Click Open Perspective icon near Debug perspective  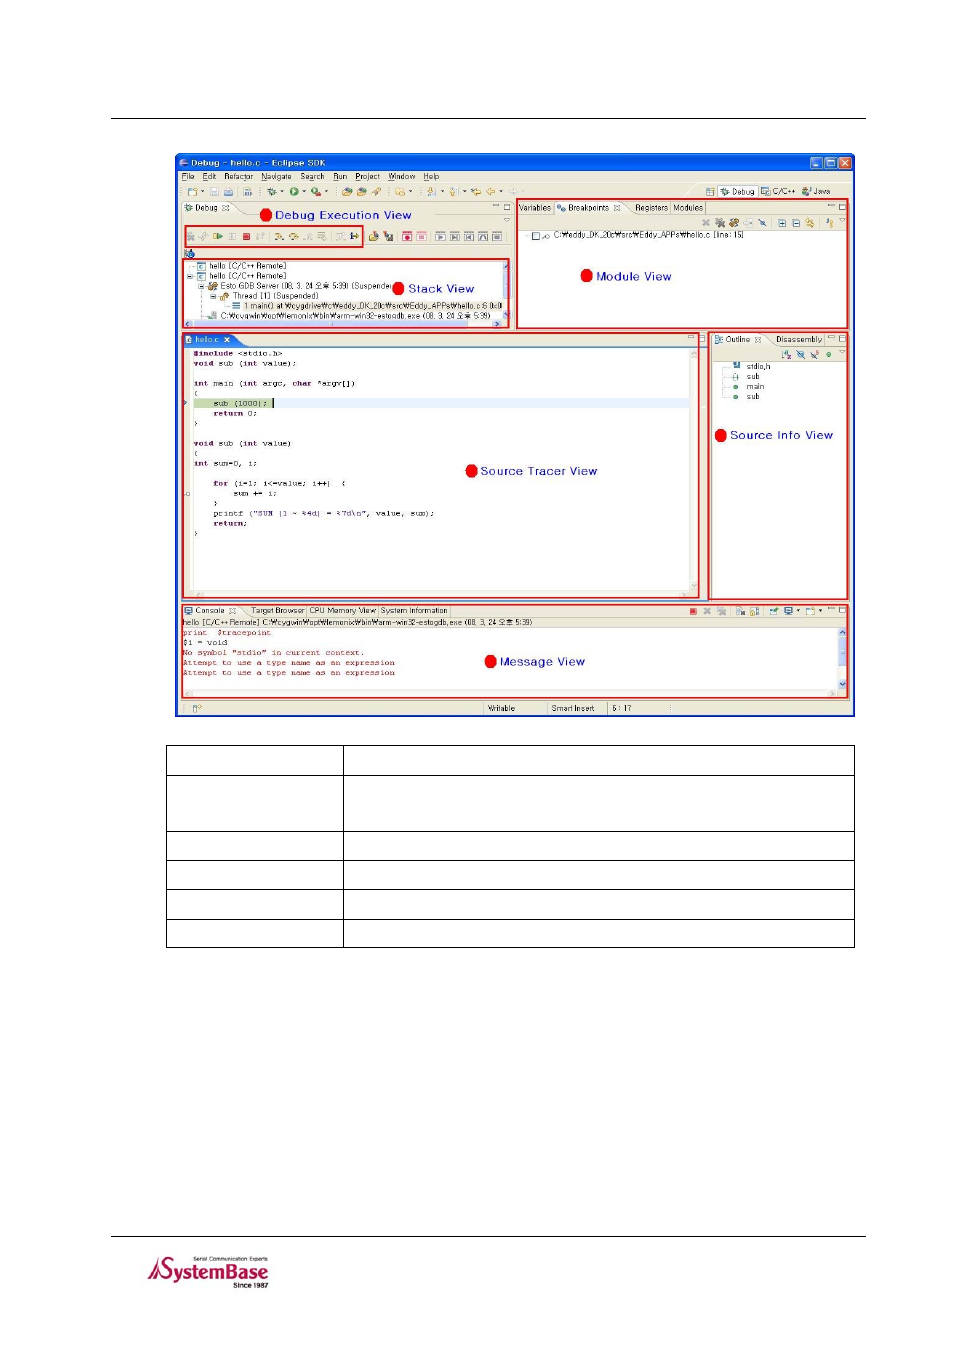[x=710, y=192]
